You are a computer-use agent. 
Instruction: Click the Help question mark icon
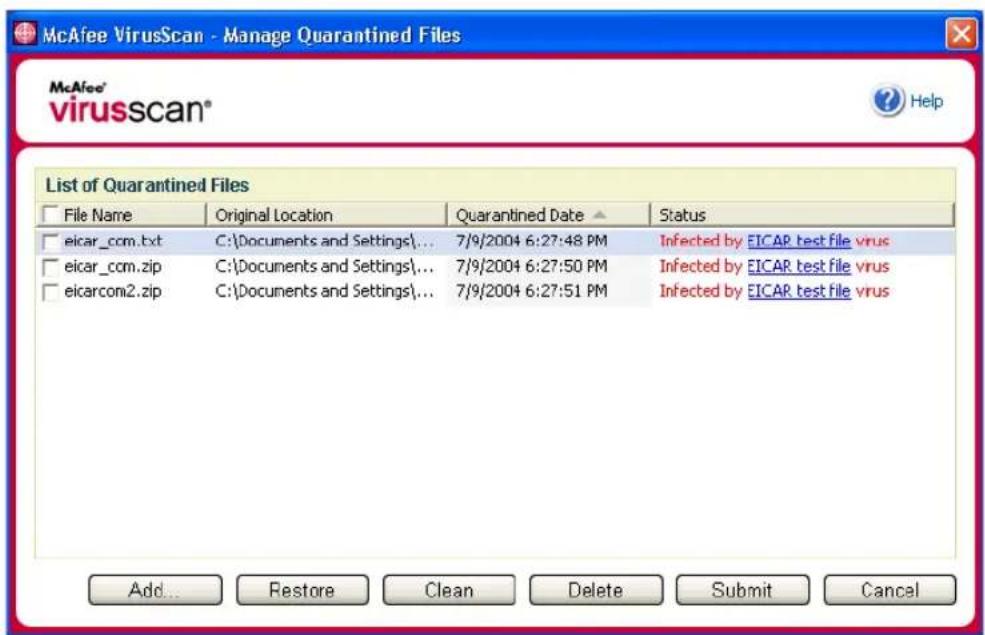887,100
